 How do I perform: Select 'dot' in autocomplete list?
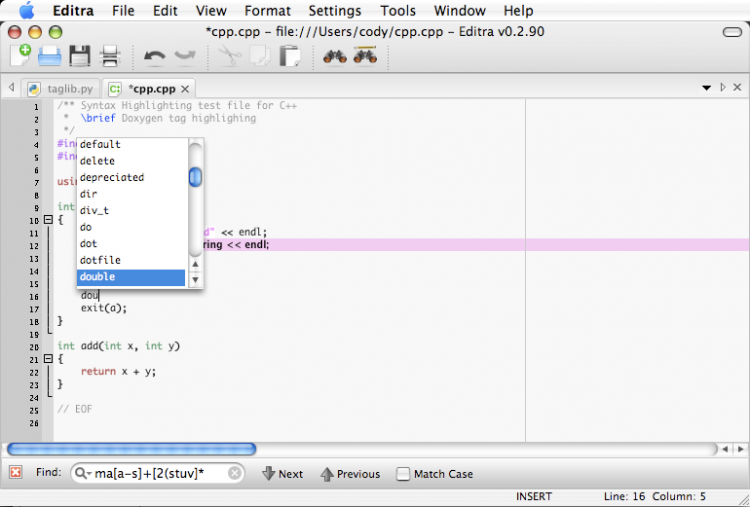pyautogui.click(x=131, y=243)
